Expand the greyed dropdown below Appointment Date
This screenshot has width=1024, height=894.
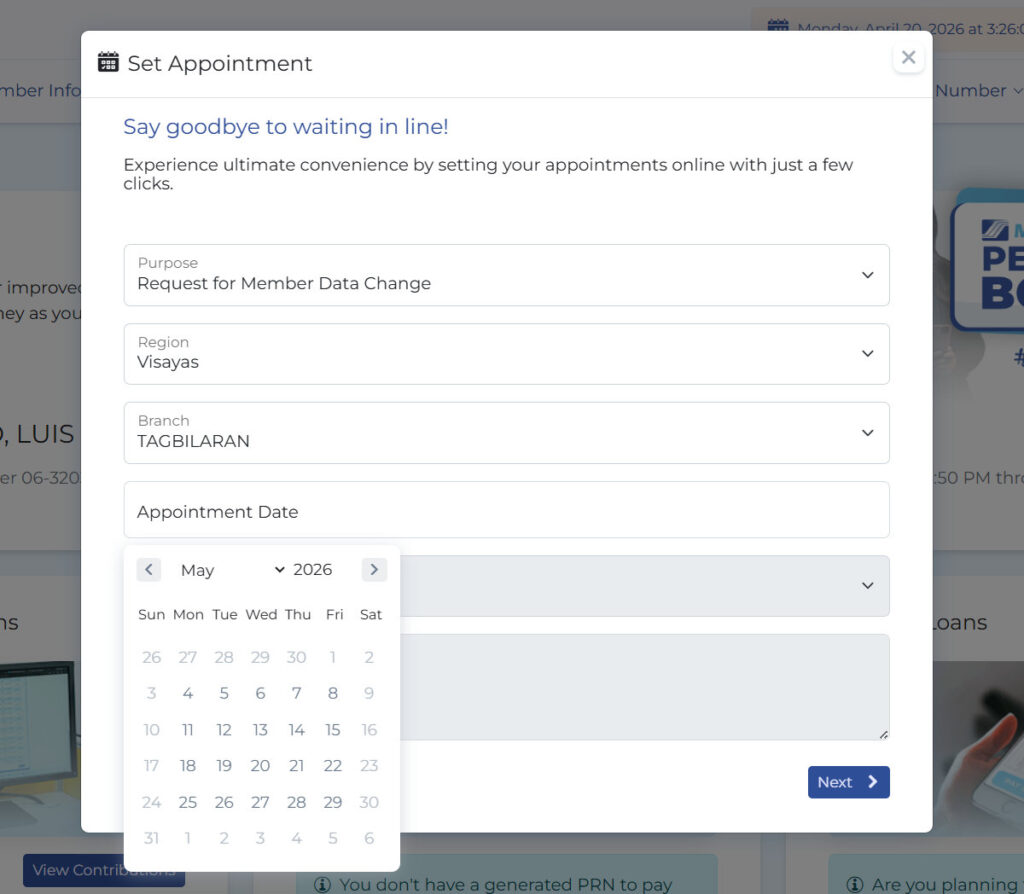pyautogui.click(x=645, y=586)
